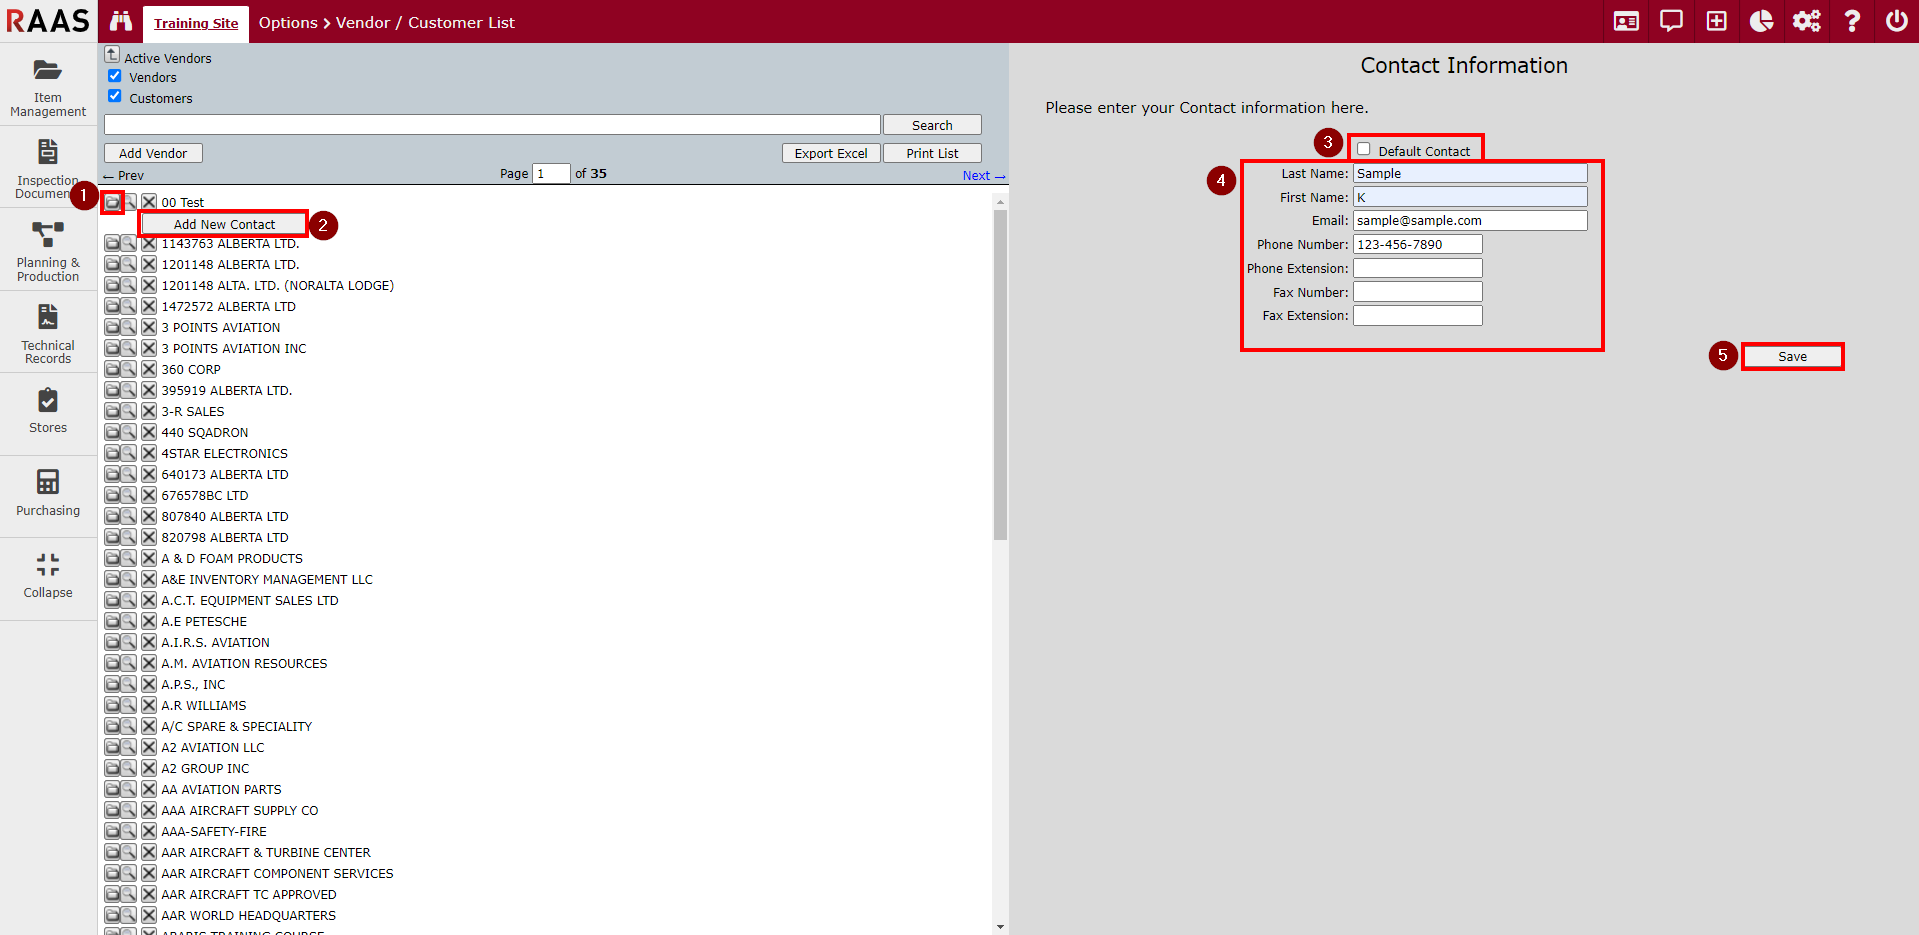Enable the Default Contact checkbox
This screenshot has width=1919, height=935.
(1364, 149)
